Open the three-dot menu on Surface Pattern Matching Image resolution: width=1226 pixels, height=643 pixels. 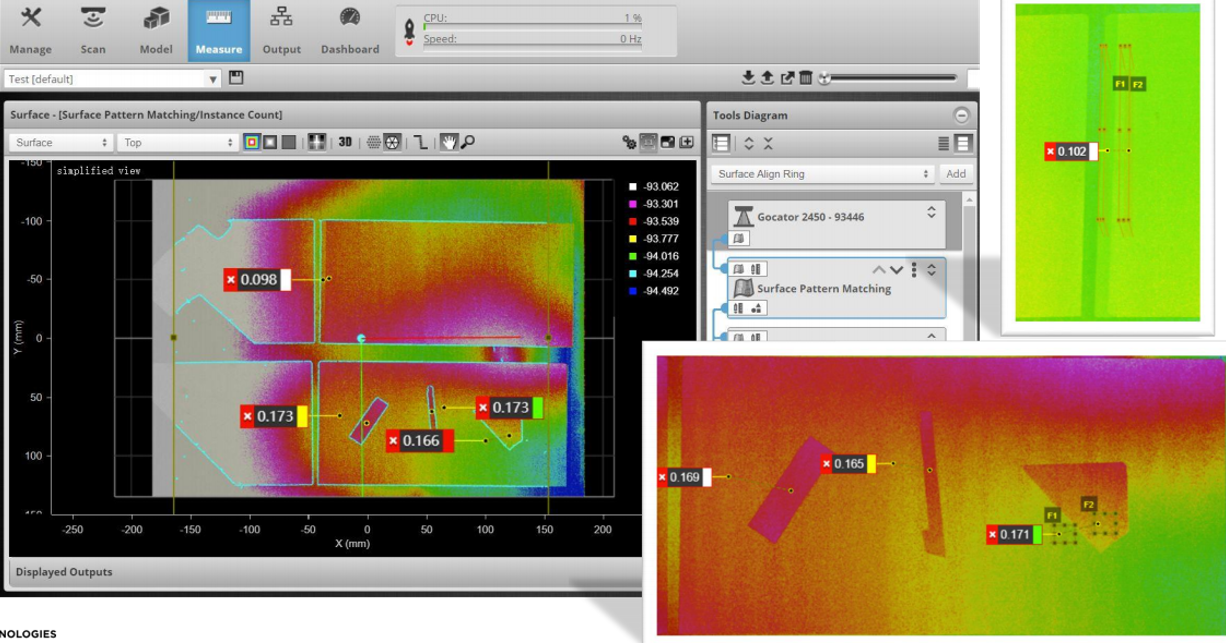(914, 270)
